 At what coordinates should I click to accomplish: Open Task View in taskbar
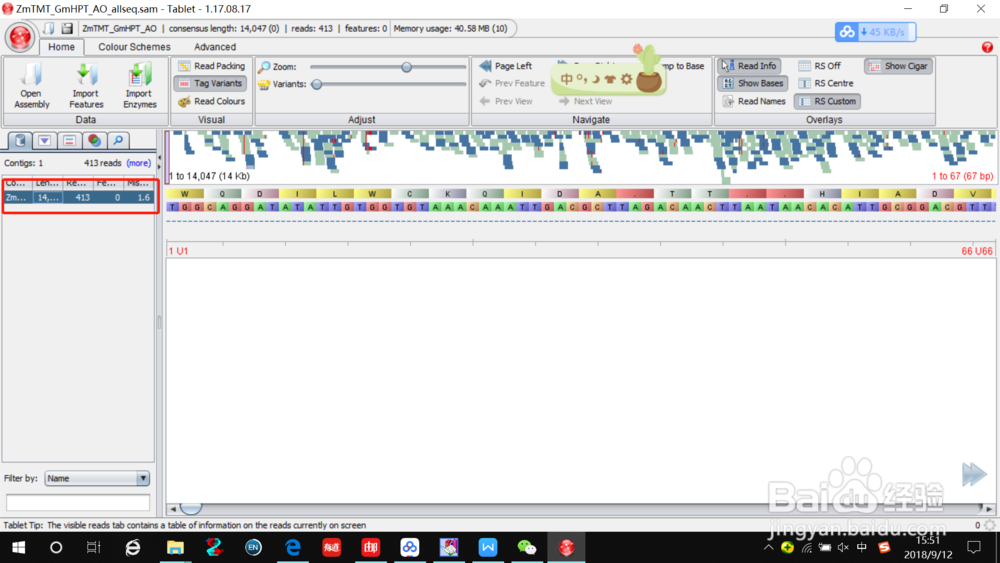(94, 548)
